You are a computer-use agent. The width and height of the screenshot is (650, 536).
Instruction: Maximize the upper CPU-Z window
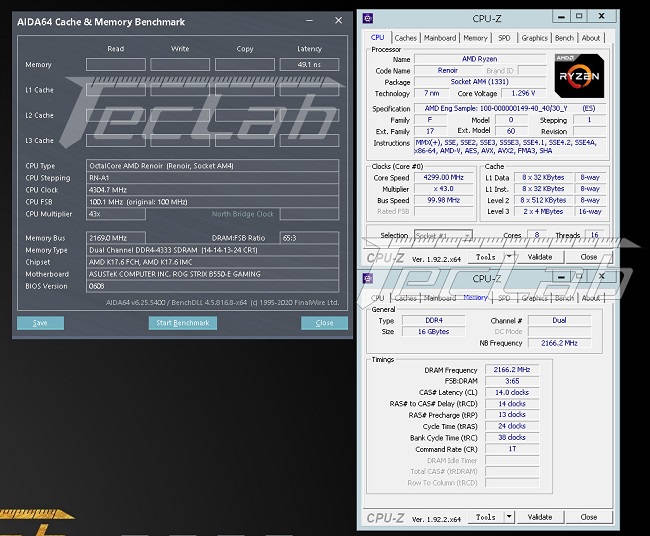tap(579, 16)
